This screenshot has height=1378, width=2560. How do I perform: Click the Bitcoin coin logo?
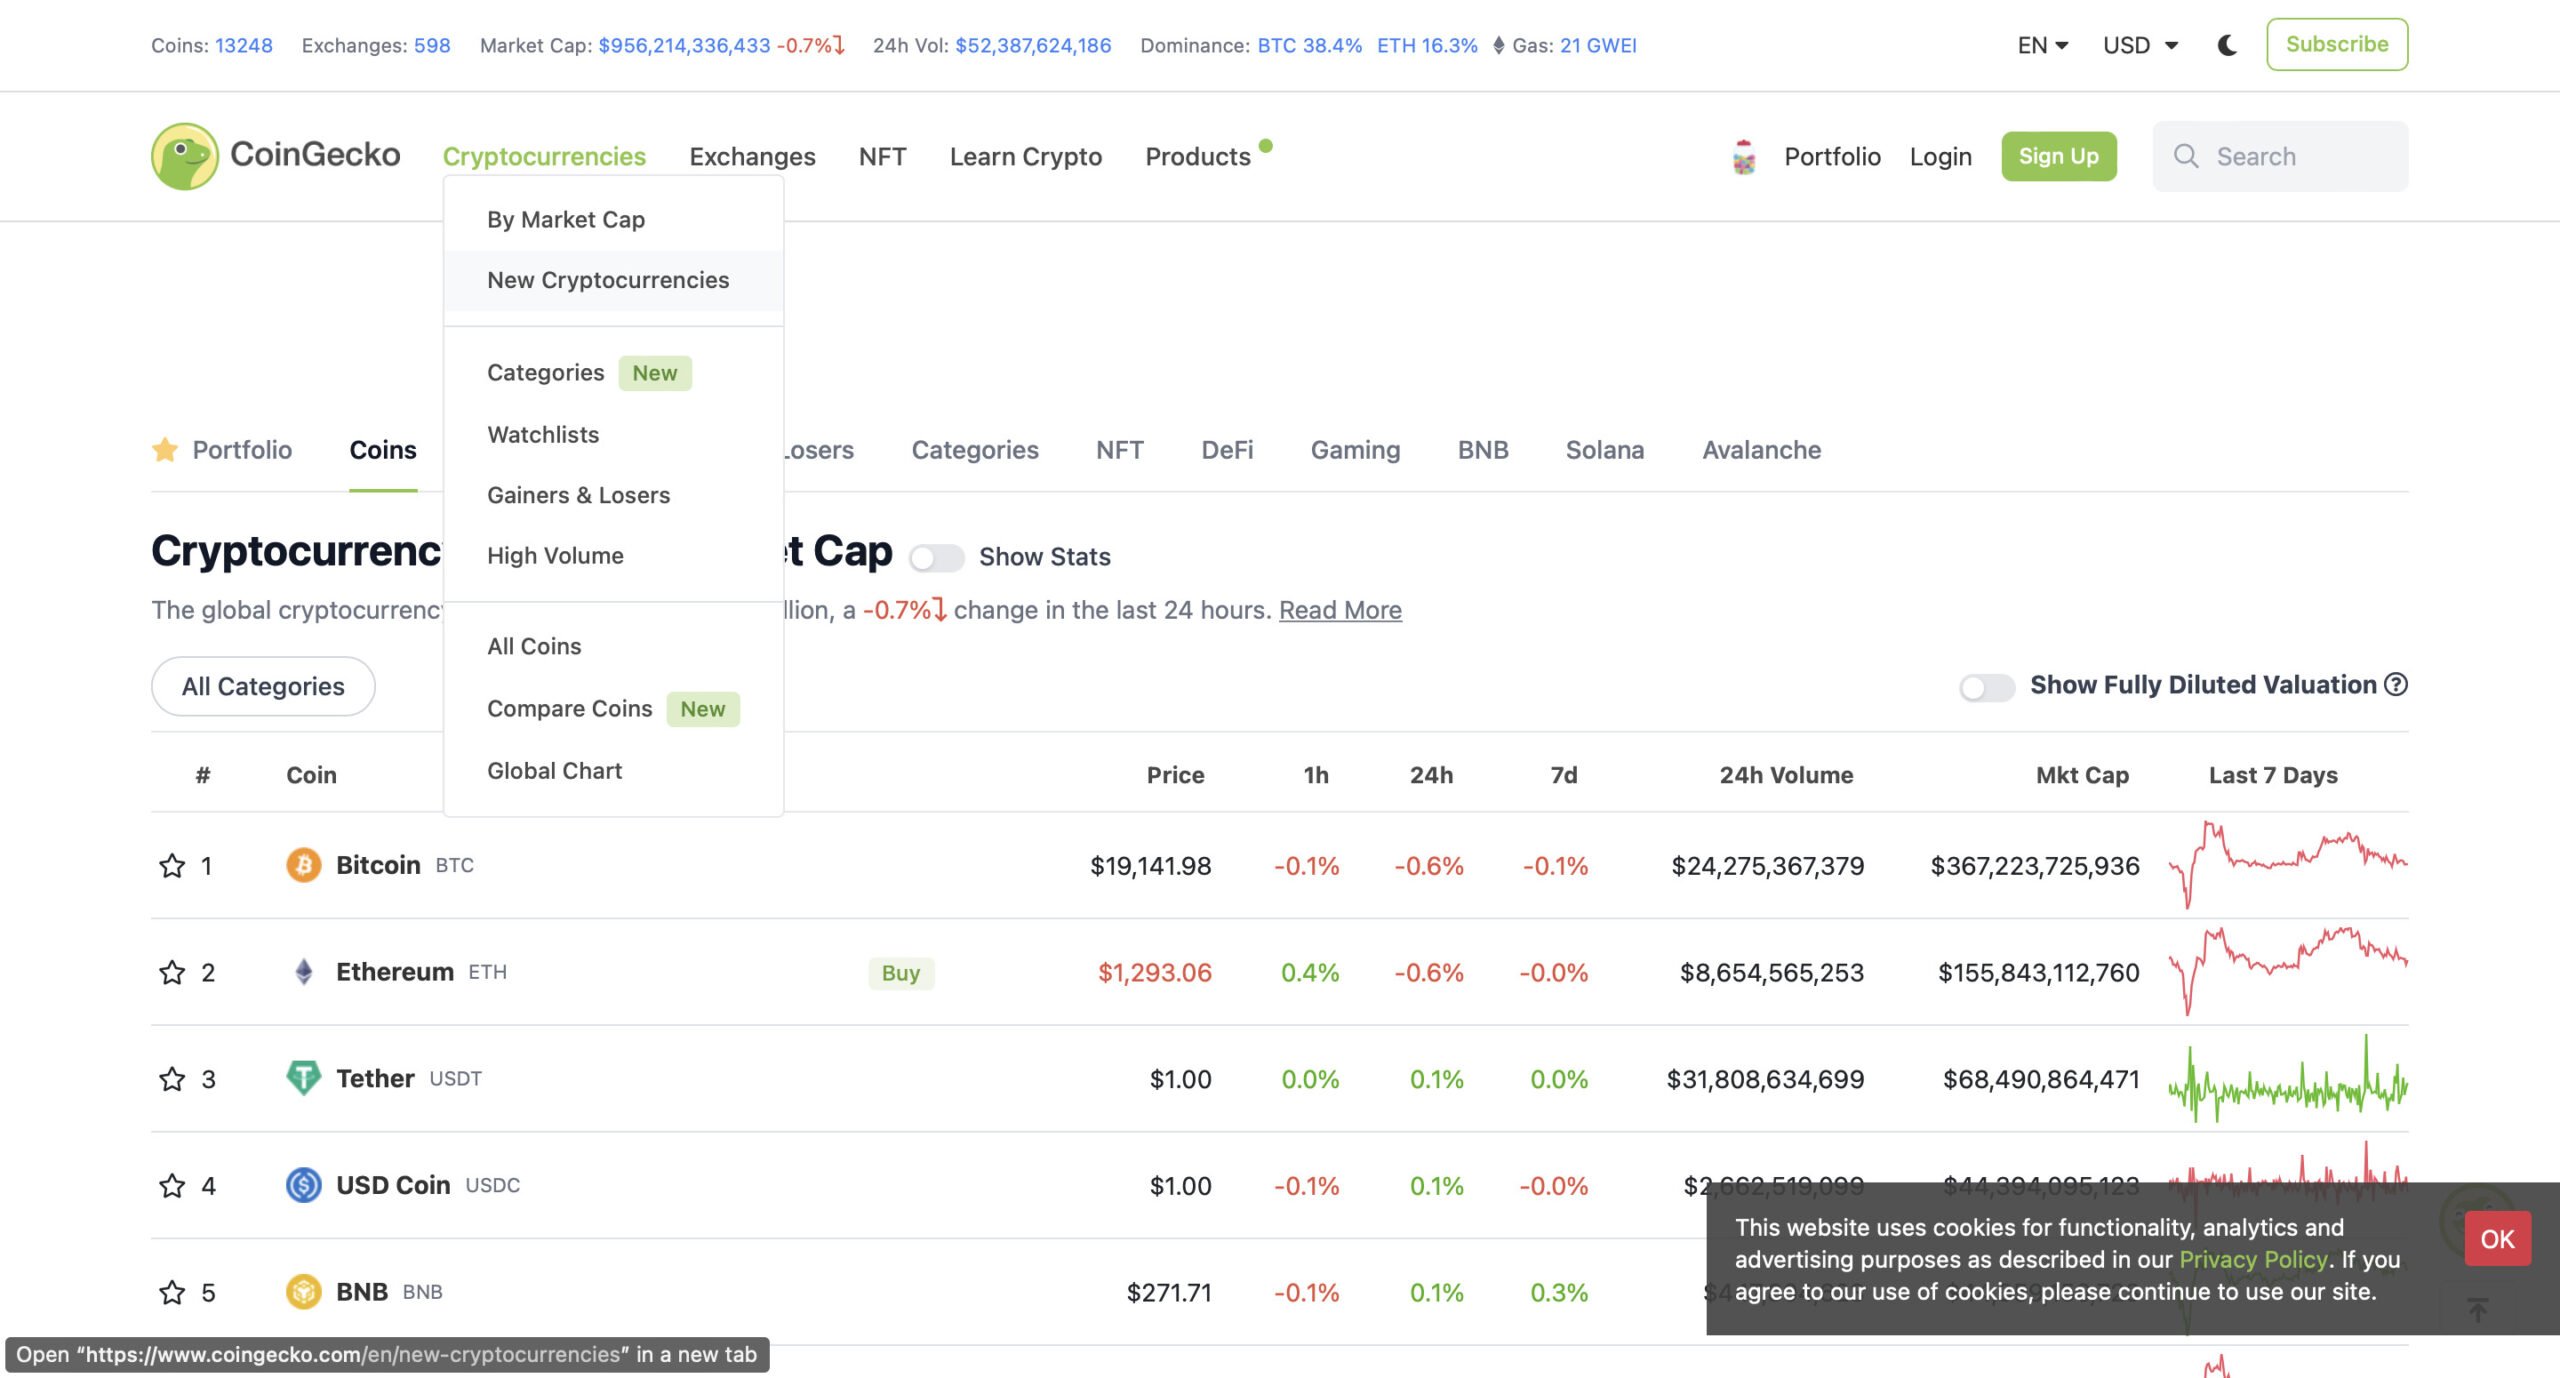click(304, 865)
